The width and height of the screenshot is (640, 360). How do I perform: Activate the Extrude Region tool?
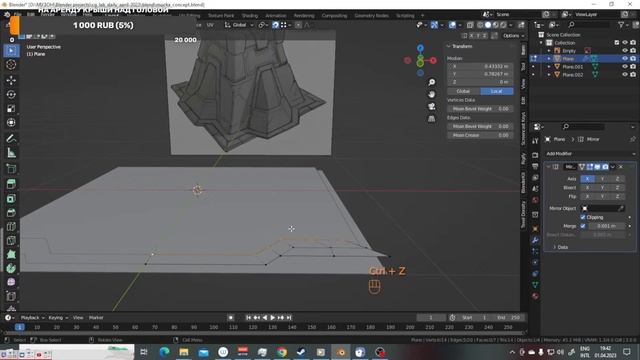click(x=11, y=184)
